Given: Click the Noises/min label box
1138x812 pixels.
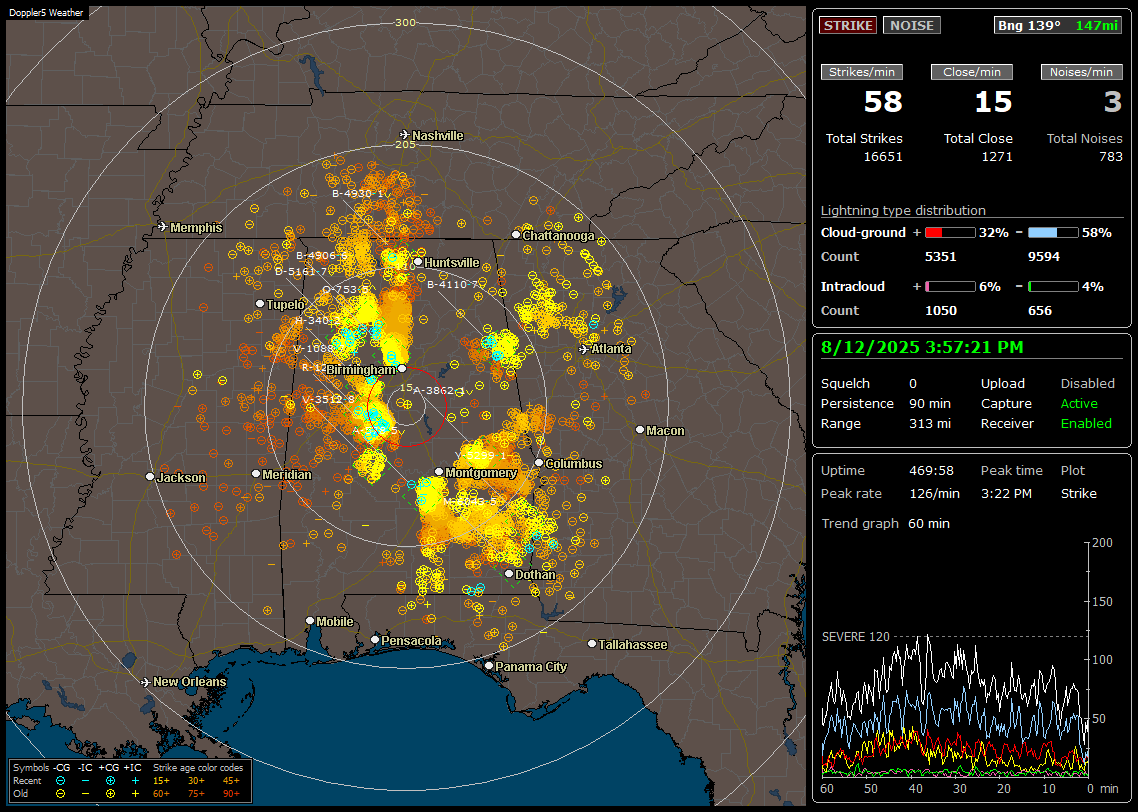Looking at the screenshot, I should click(x=1081, y=72).
